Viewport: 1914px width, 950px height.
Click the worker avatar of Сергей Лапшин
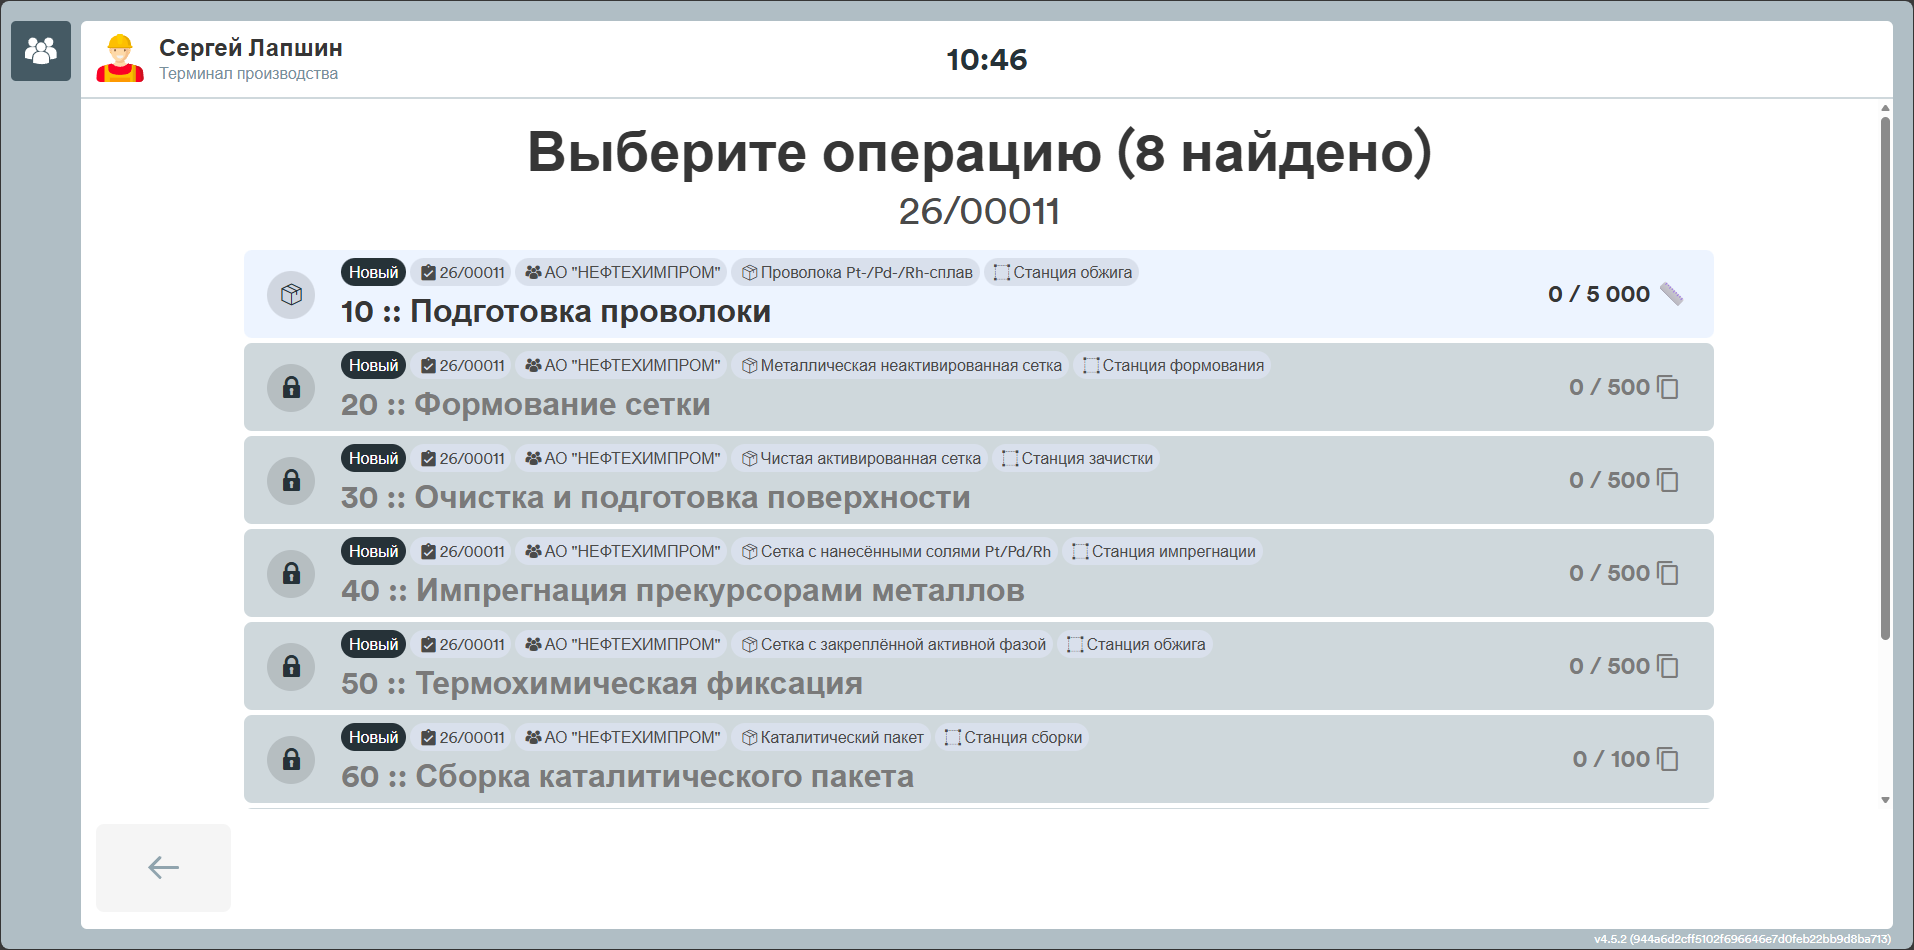[120, 59]
